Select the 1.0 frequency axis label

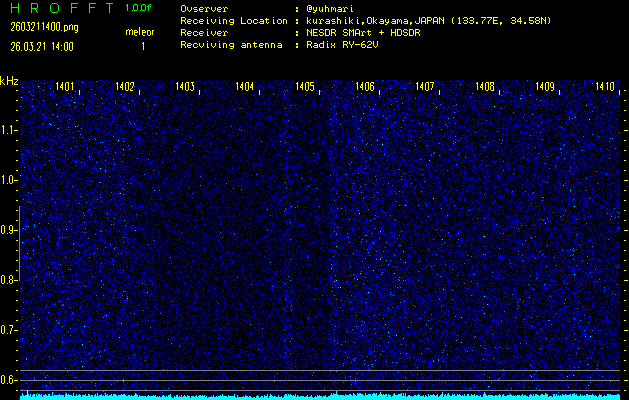tap(9, 180)
